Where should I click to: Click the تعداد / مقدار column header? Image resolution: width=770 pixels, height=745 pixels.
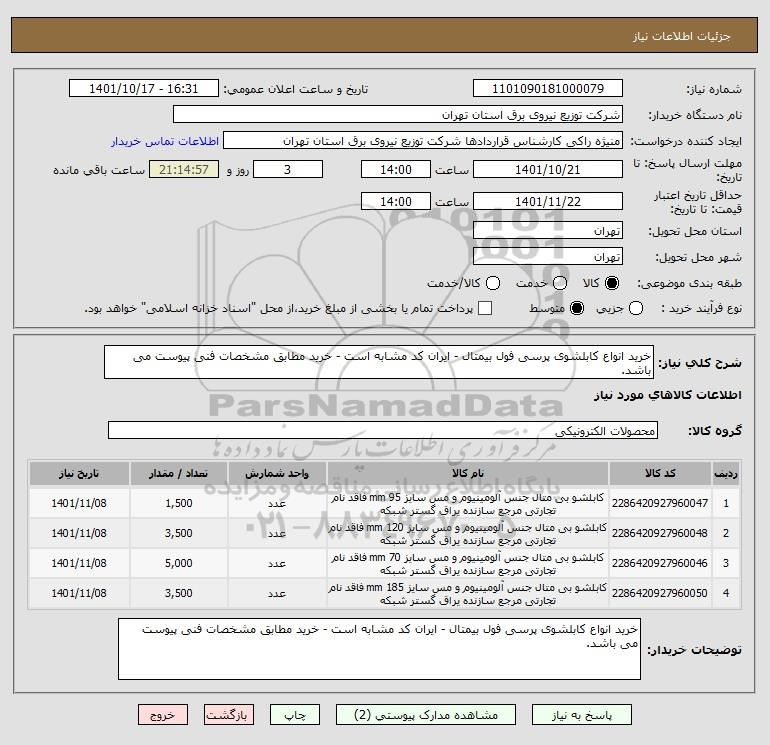click(178, 473)
